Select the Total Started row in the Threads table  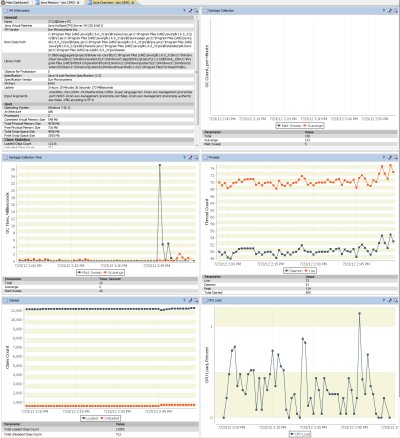[x=300, y=293]
